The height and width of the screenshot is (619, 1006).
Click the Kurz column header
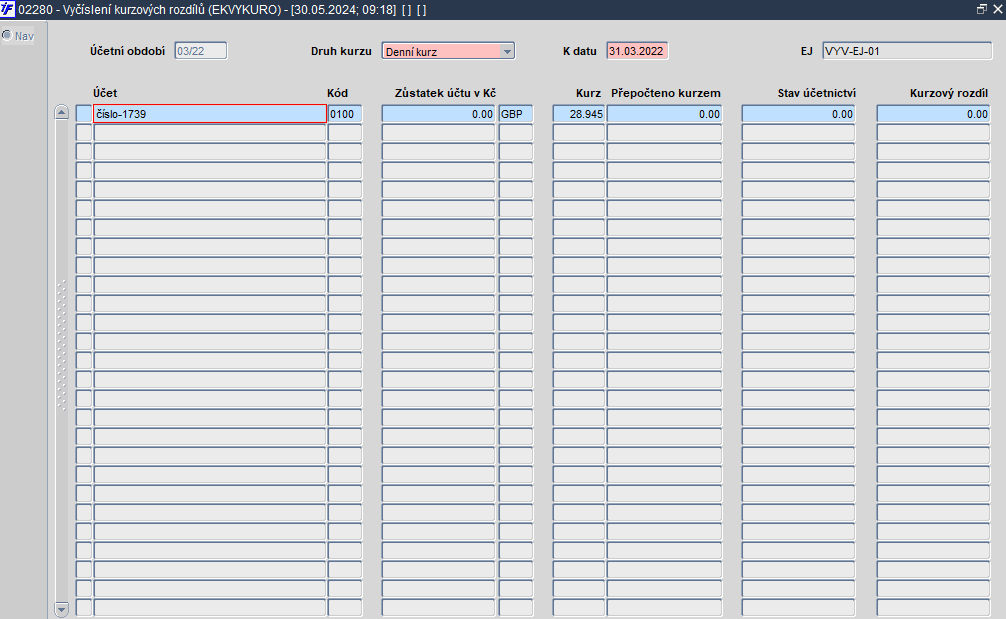588,93
